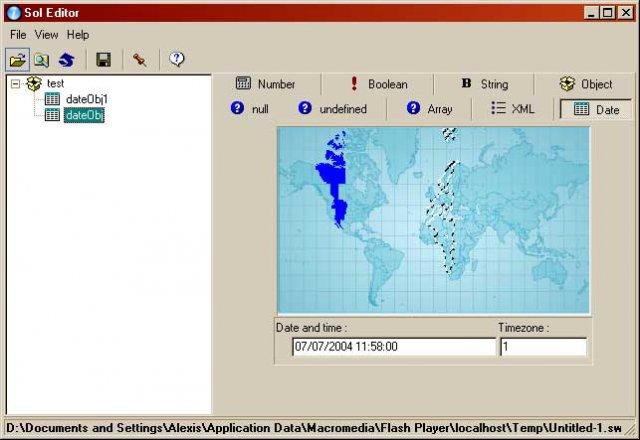Screen dimensions: 640x440
Task: Select the Boolean type button
Action: (x=379, y=84)
